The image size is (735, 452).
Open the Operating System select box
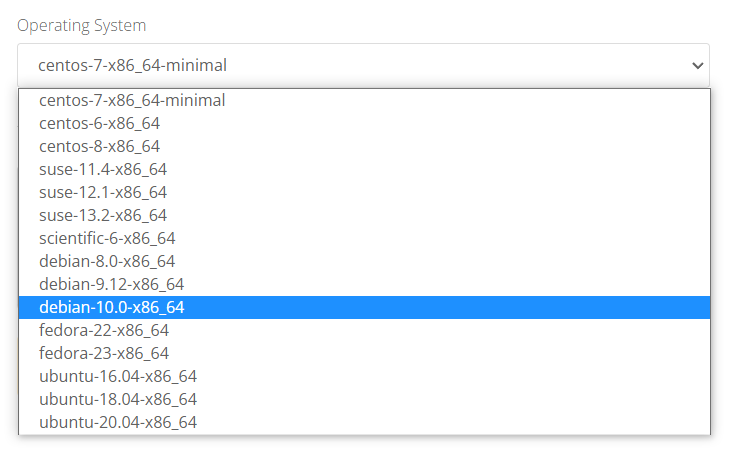click(362, 65)
